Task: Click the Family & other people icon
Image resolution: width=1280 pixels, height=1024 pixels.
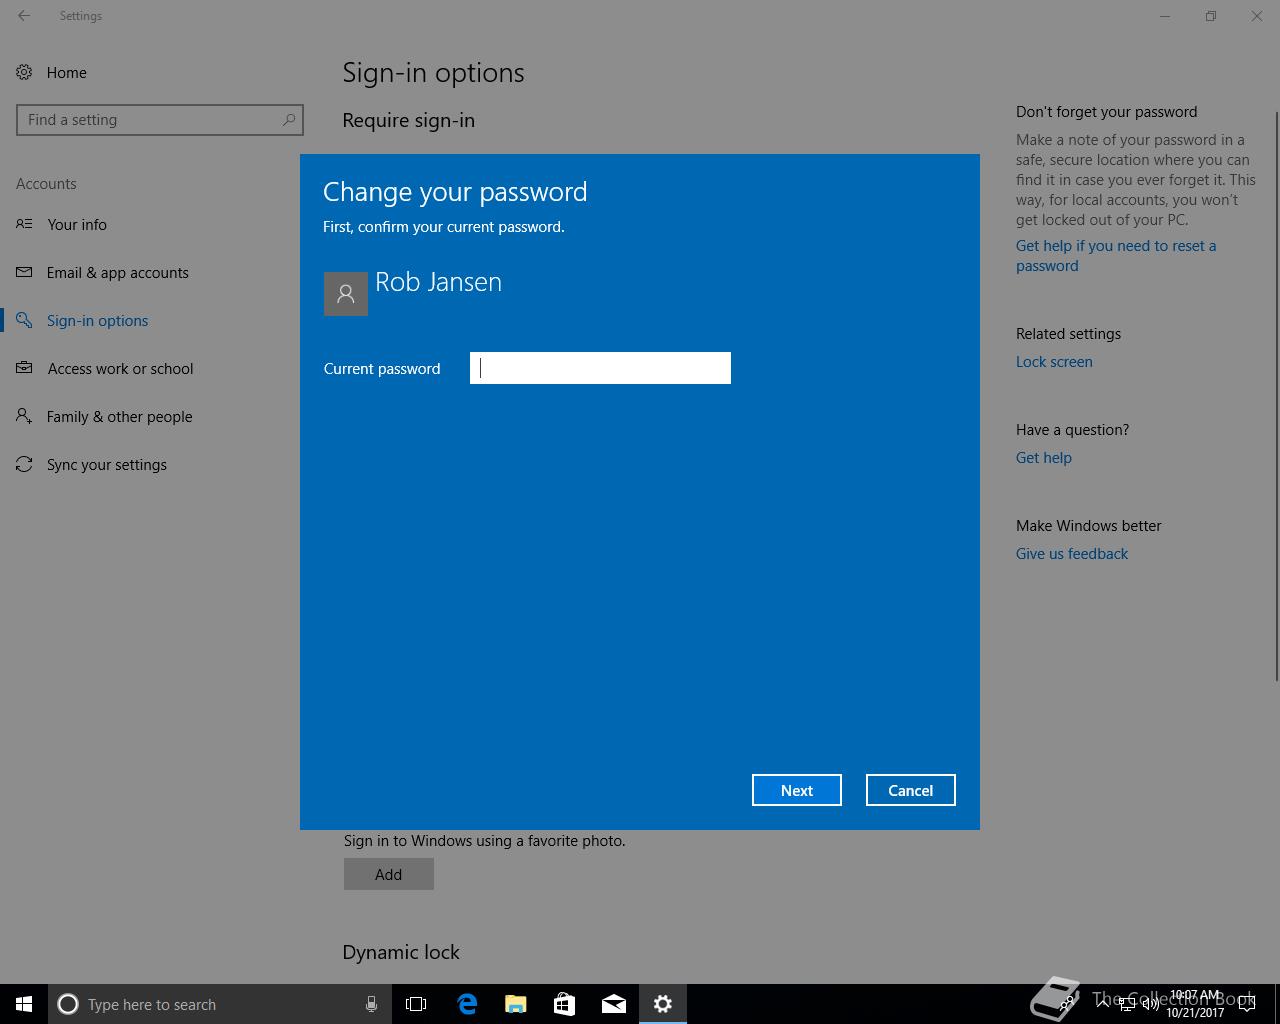Action: pos(24,416)
